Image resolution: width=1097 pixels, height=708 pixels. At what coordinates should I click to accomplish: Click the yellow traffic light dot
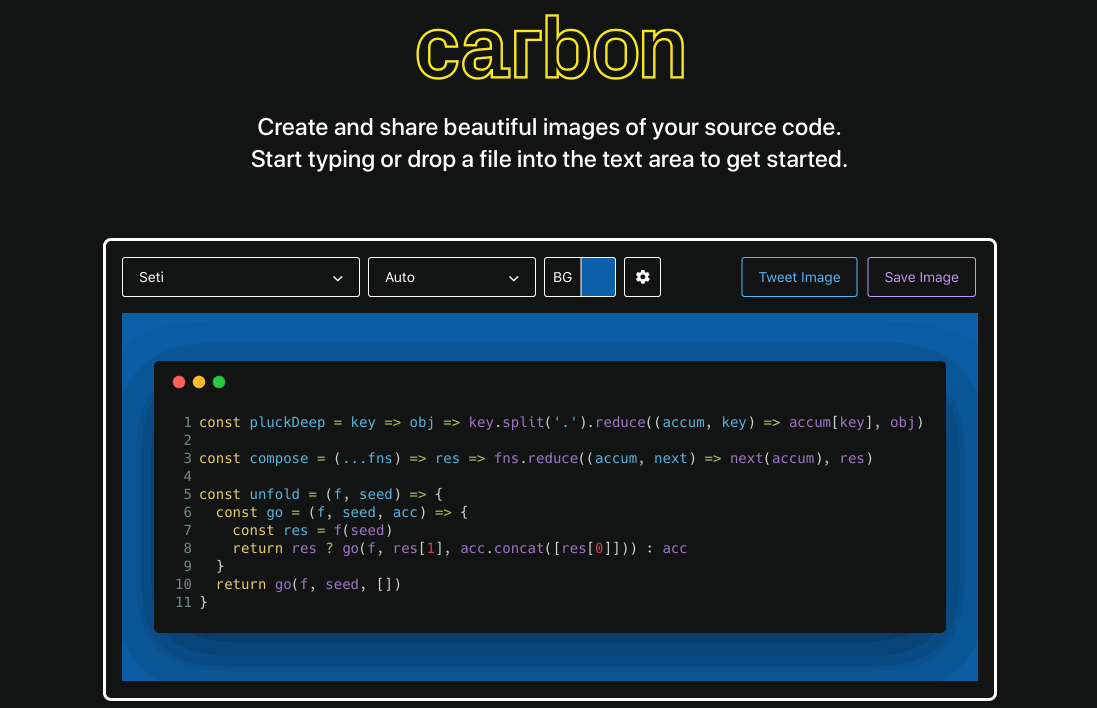click(198, 381)
